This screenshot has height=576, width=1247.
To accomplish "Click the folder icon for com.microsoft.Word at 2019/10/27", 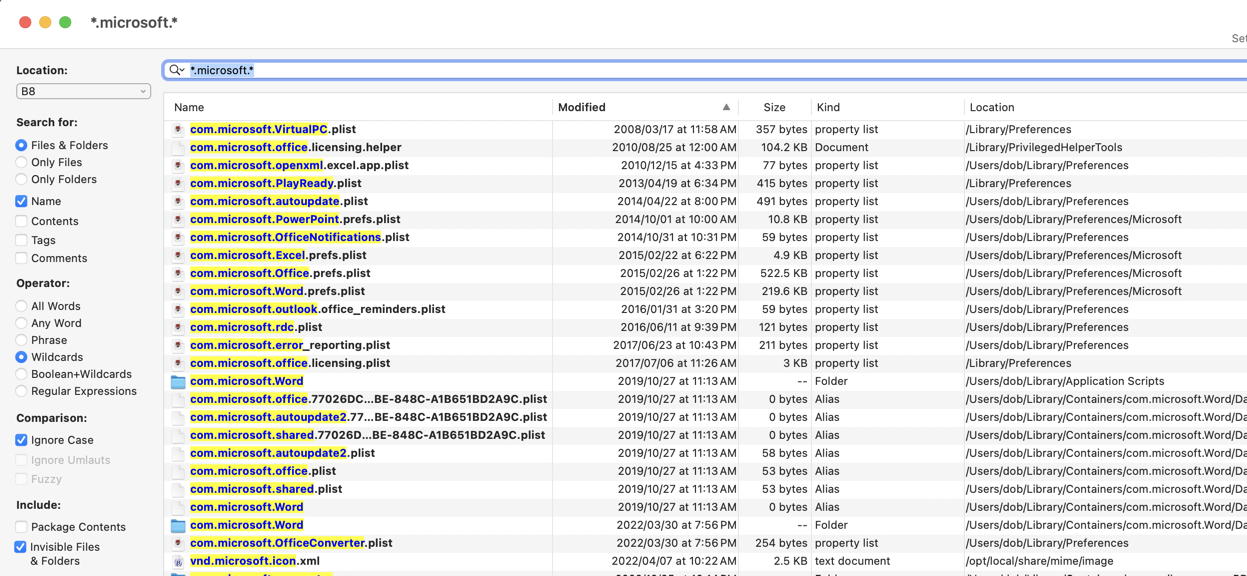I will pyautogui.click(x=178, y=381).
